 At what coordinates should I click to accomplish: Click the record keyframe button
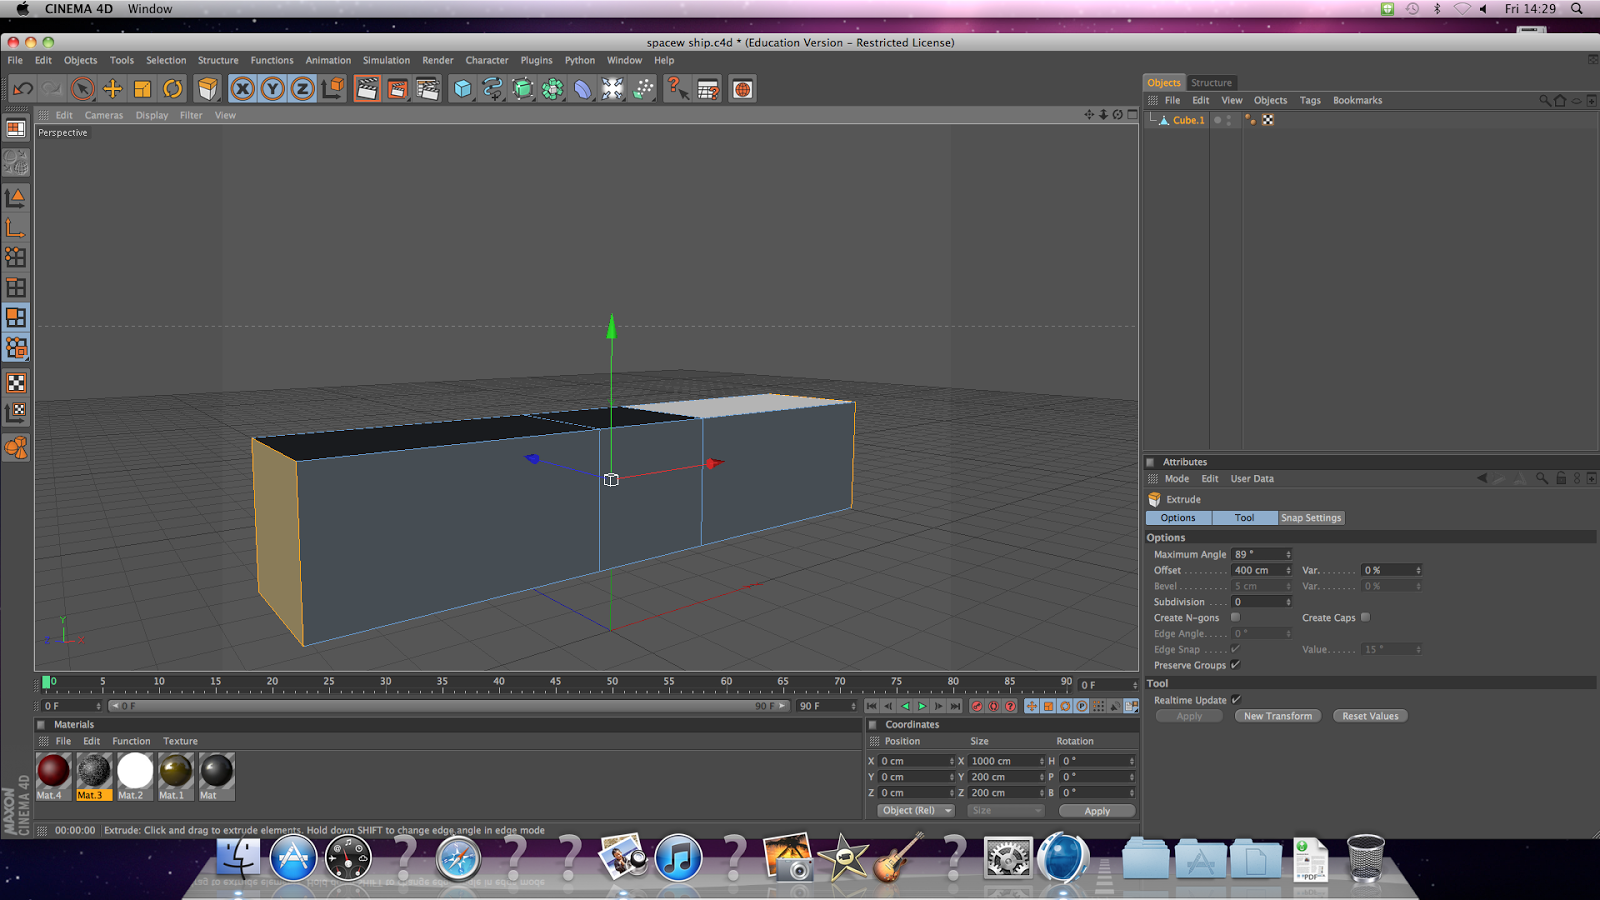coord(977,706)
